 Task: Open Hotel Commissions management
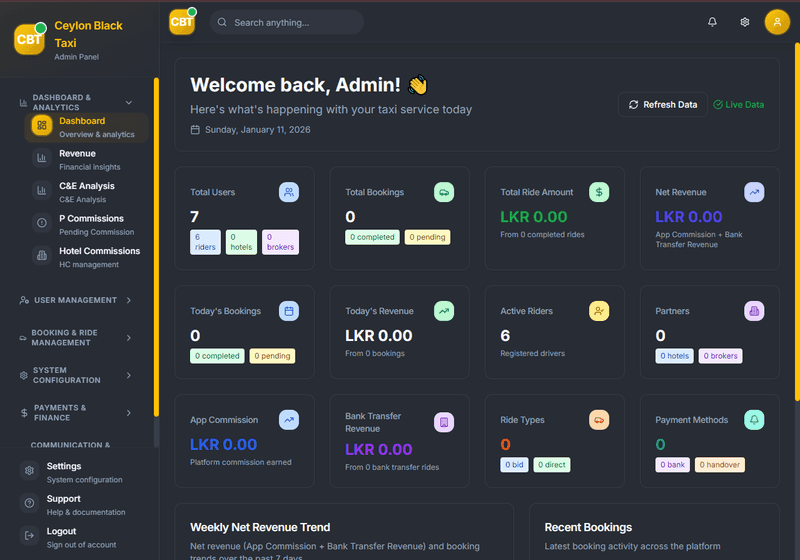pyautogui.click(x=87, y=257)
